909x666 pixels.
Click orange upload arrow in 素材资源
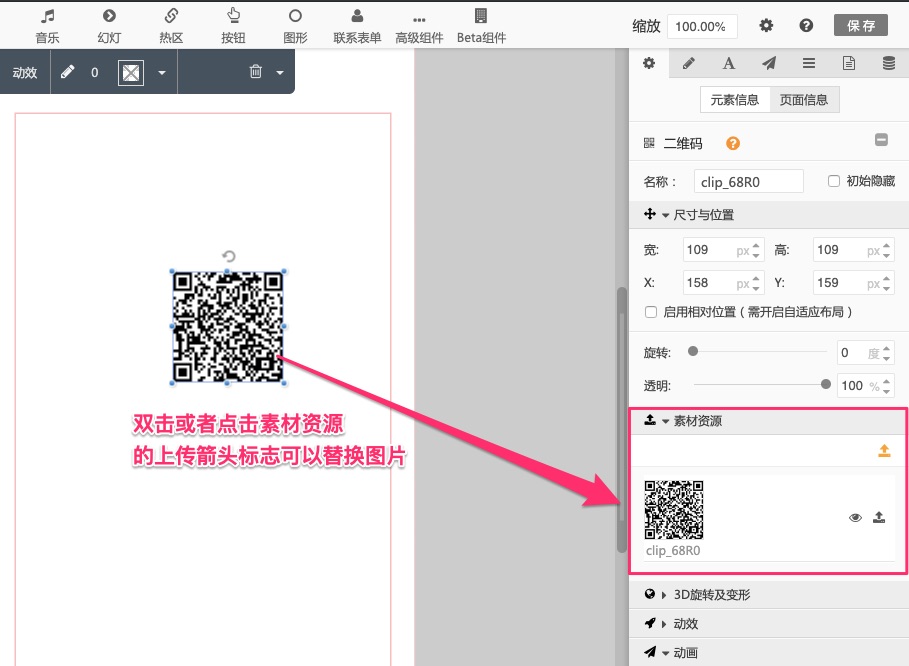point(884,450)
